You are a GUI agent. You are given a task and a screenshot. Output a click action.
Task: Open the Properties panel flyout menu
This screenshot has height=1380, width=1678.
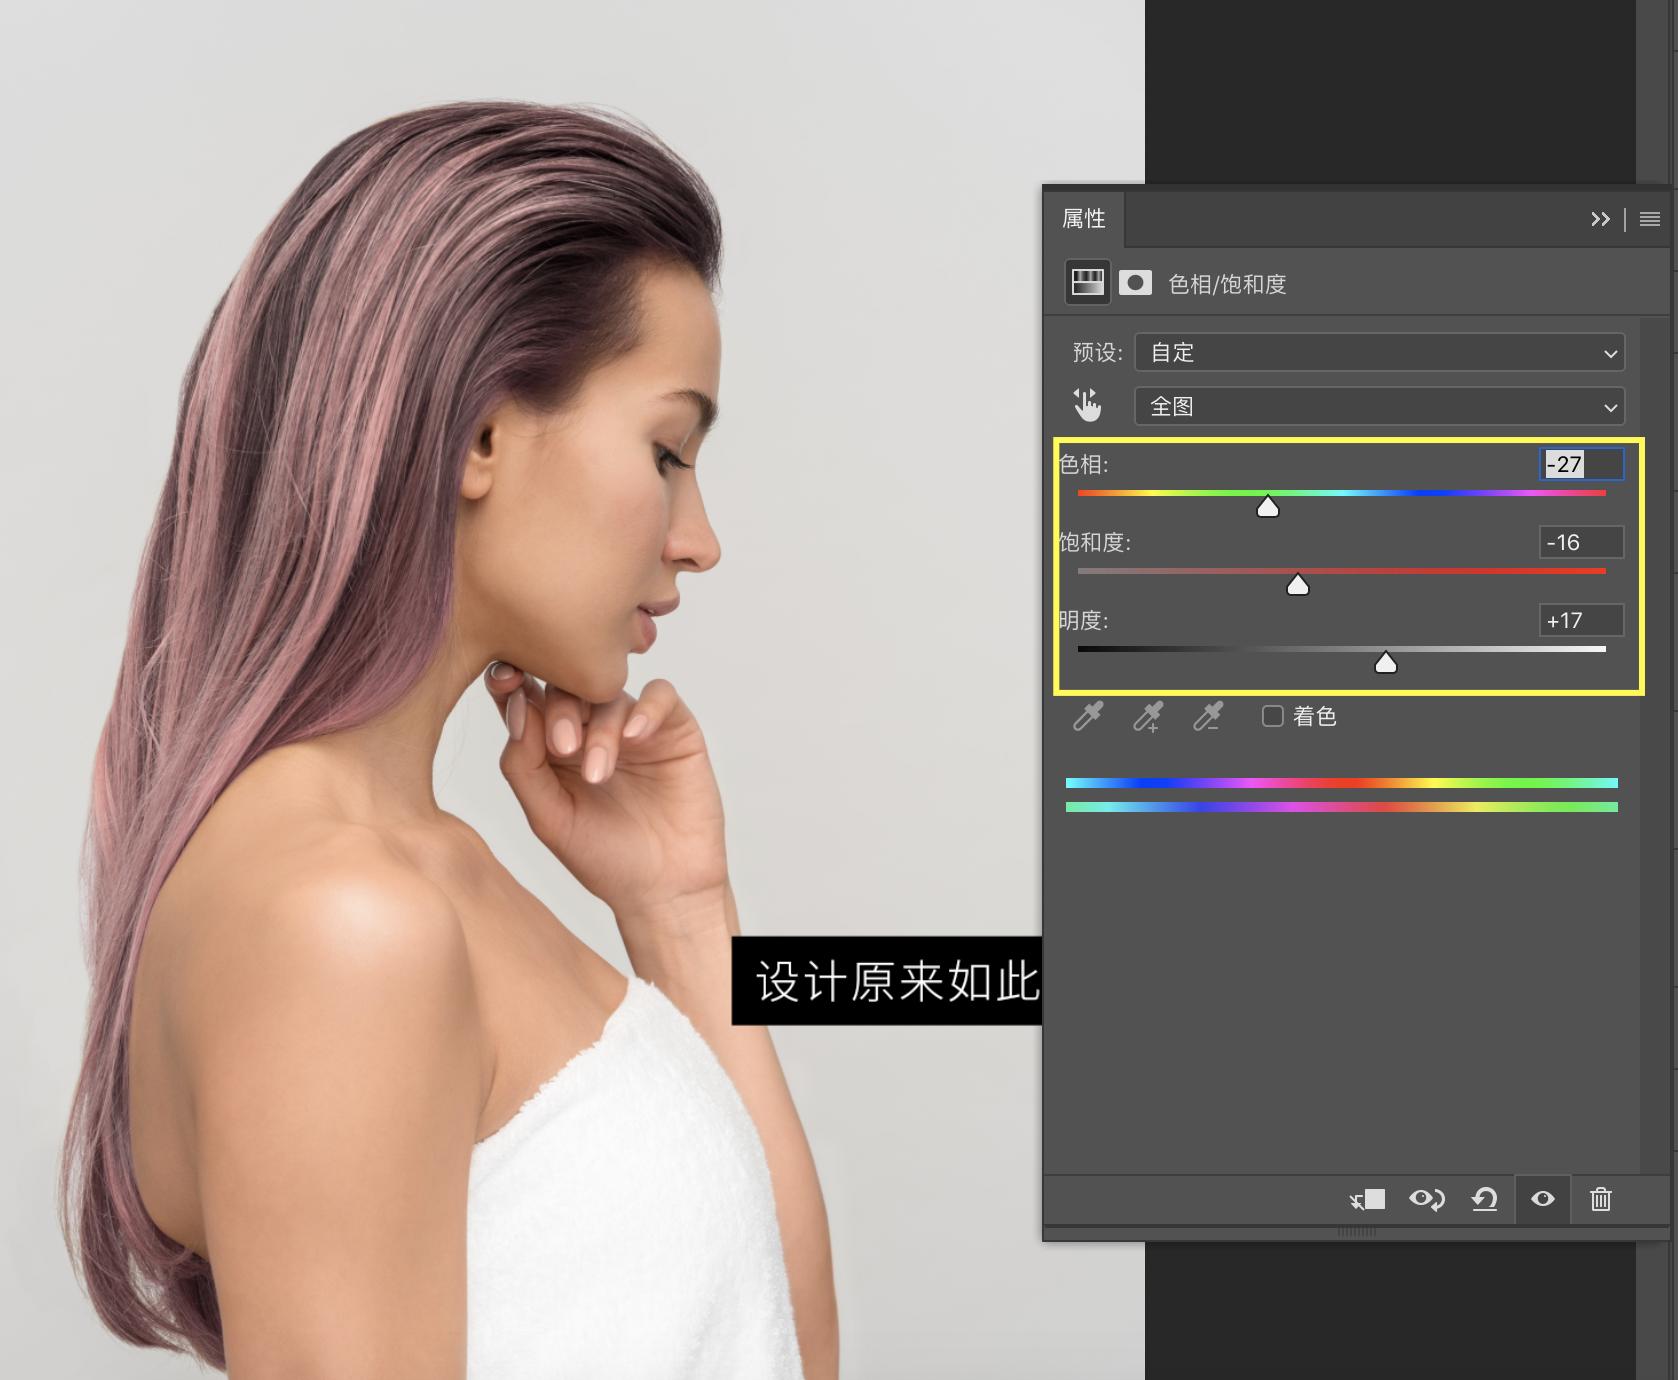[1650, 219]
